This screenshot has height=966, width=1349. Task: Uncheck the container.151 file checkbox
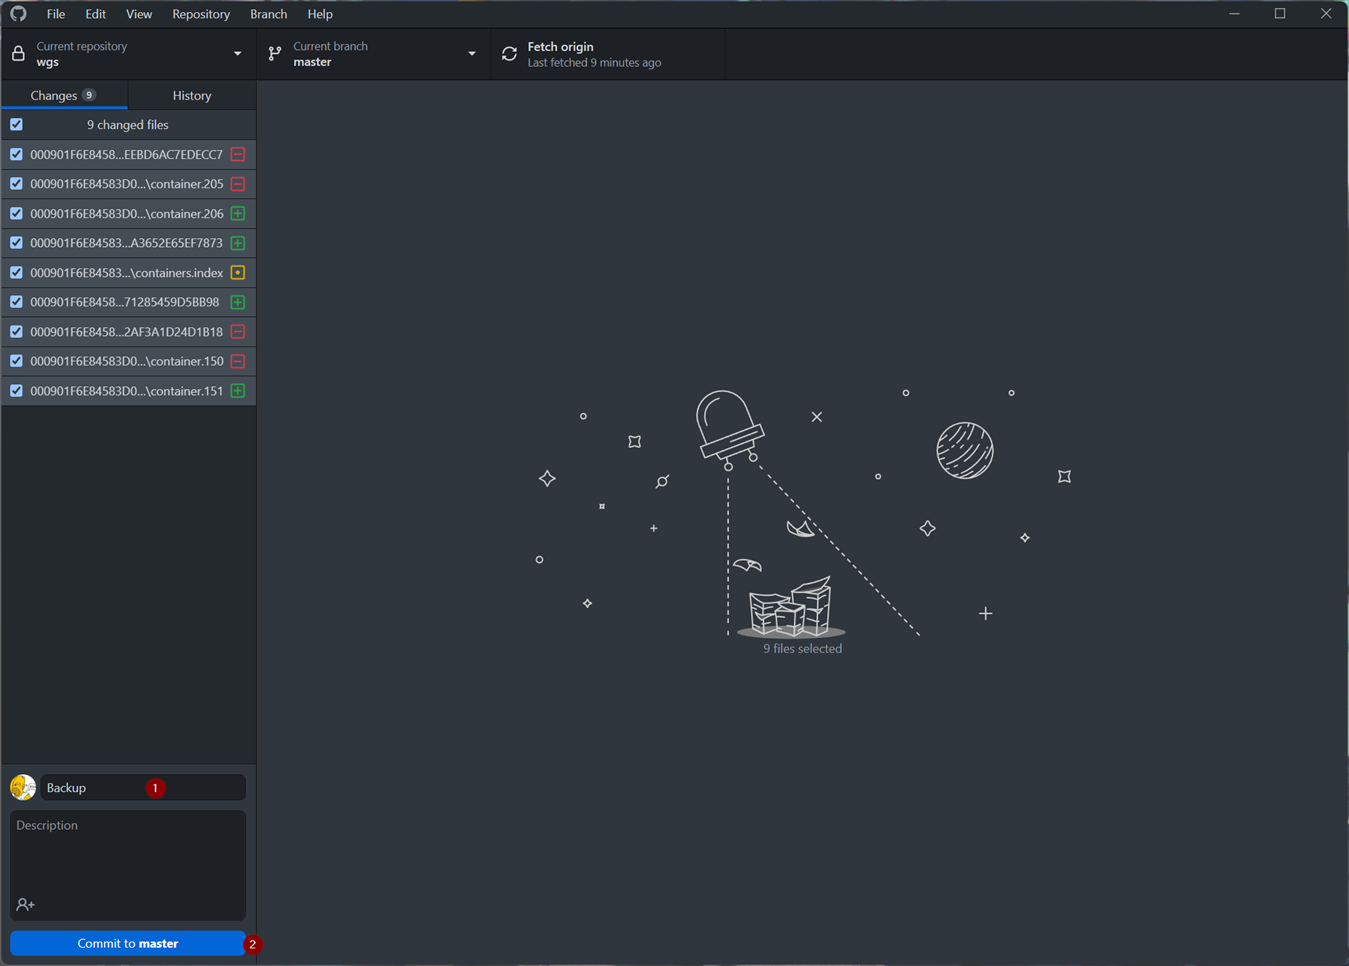pyautogui.click(x=16, y=391)
